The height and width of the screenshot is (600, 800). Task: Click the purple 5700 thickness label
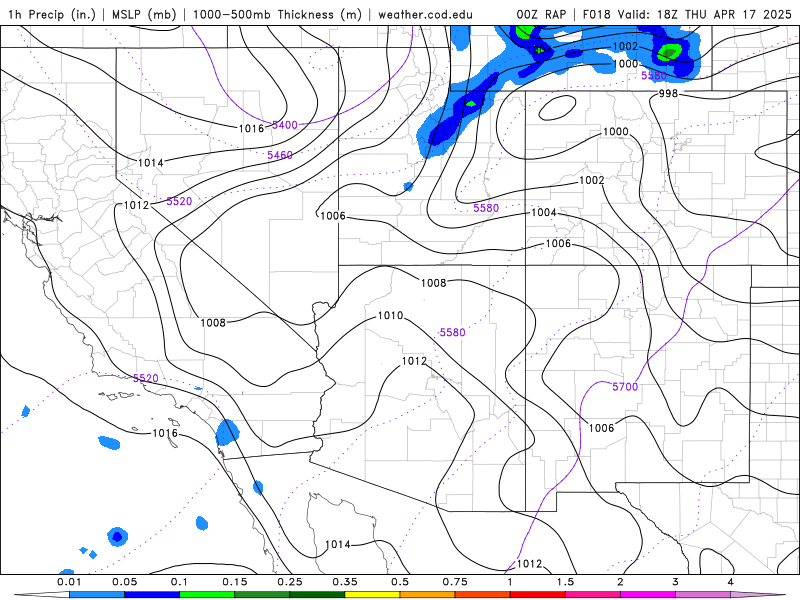626,387
